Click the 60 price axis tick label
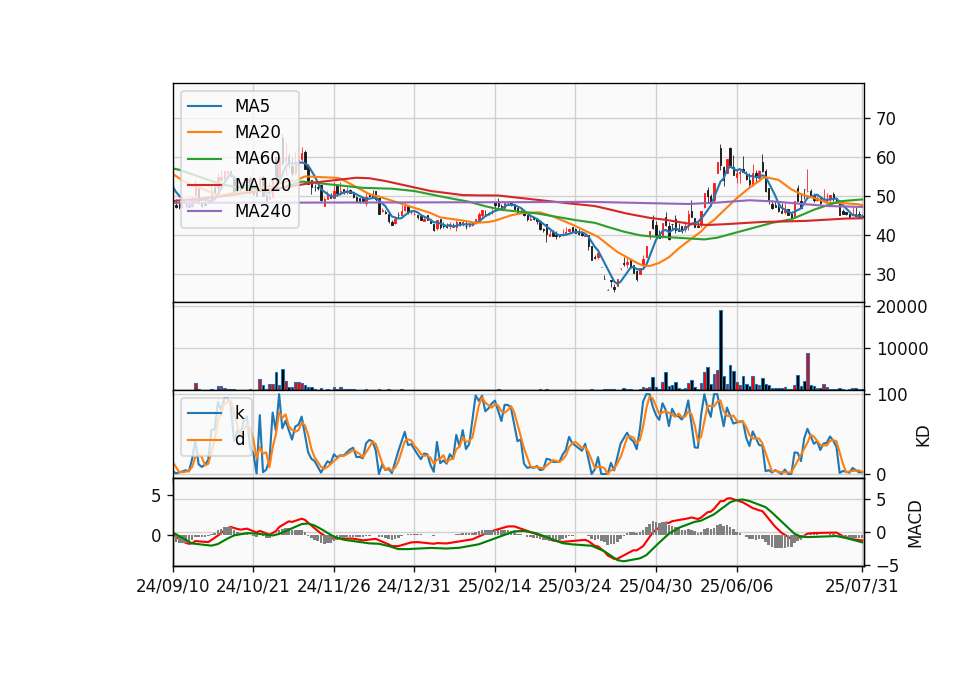 coord(886,158)
